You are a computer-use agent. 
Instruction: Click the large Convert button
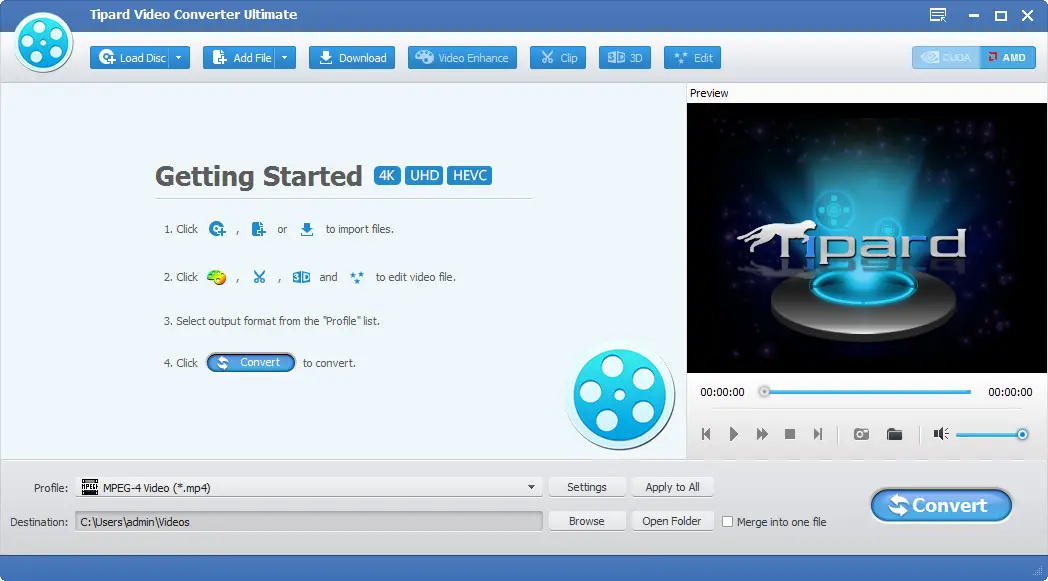coord(941,505)
